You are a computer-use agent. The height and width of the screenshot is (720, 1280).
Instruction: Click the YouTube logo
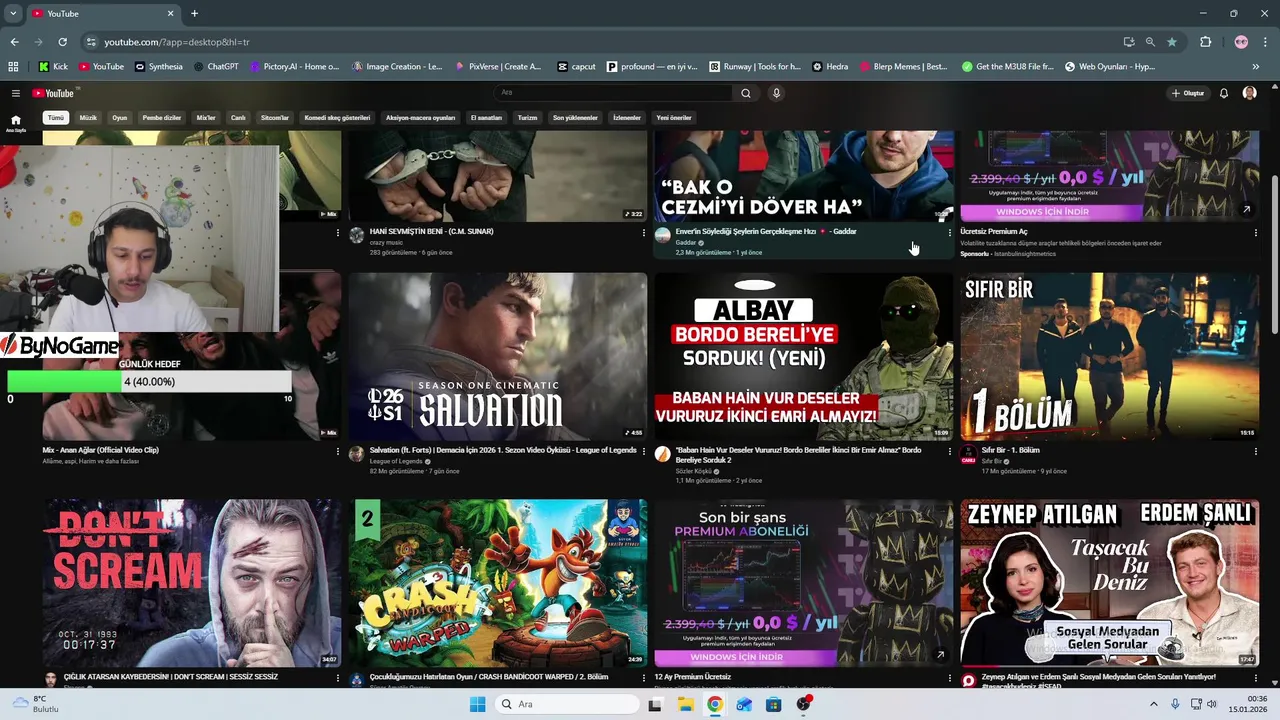click(53, 93)
